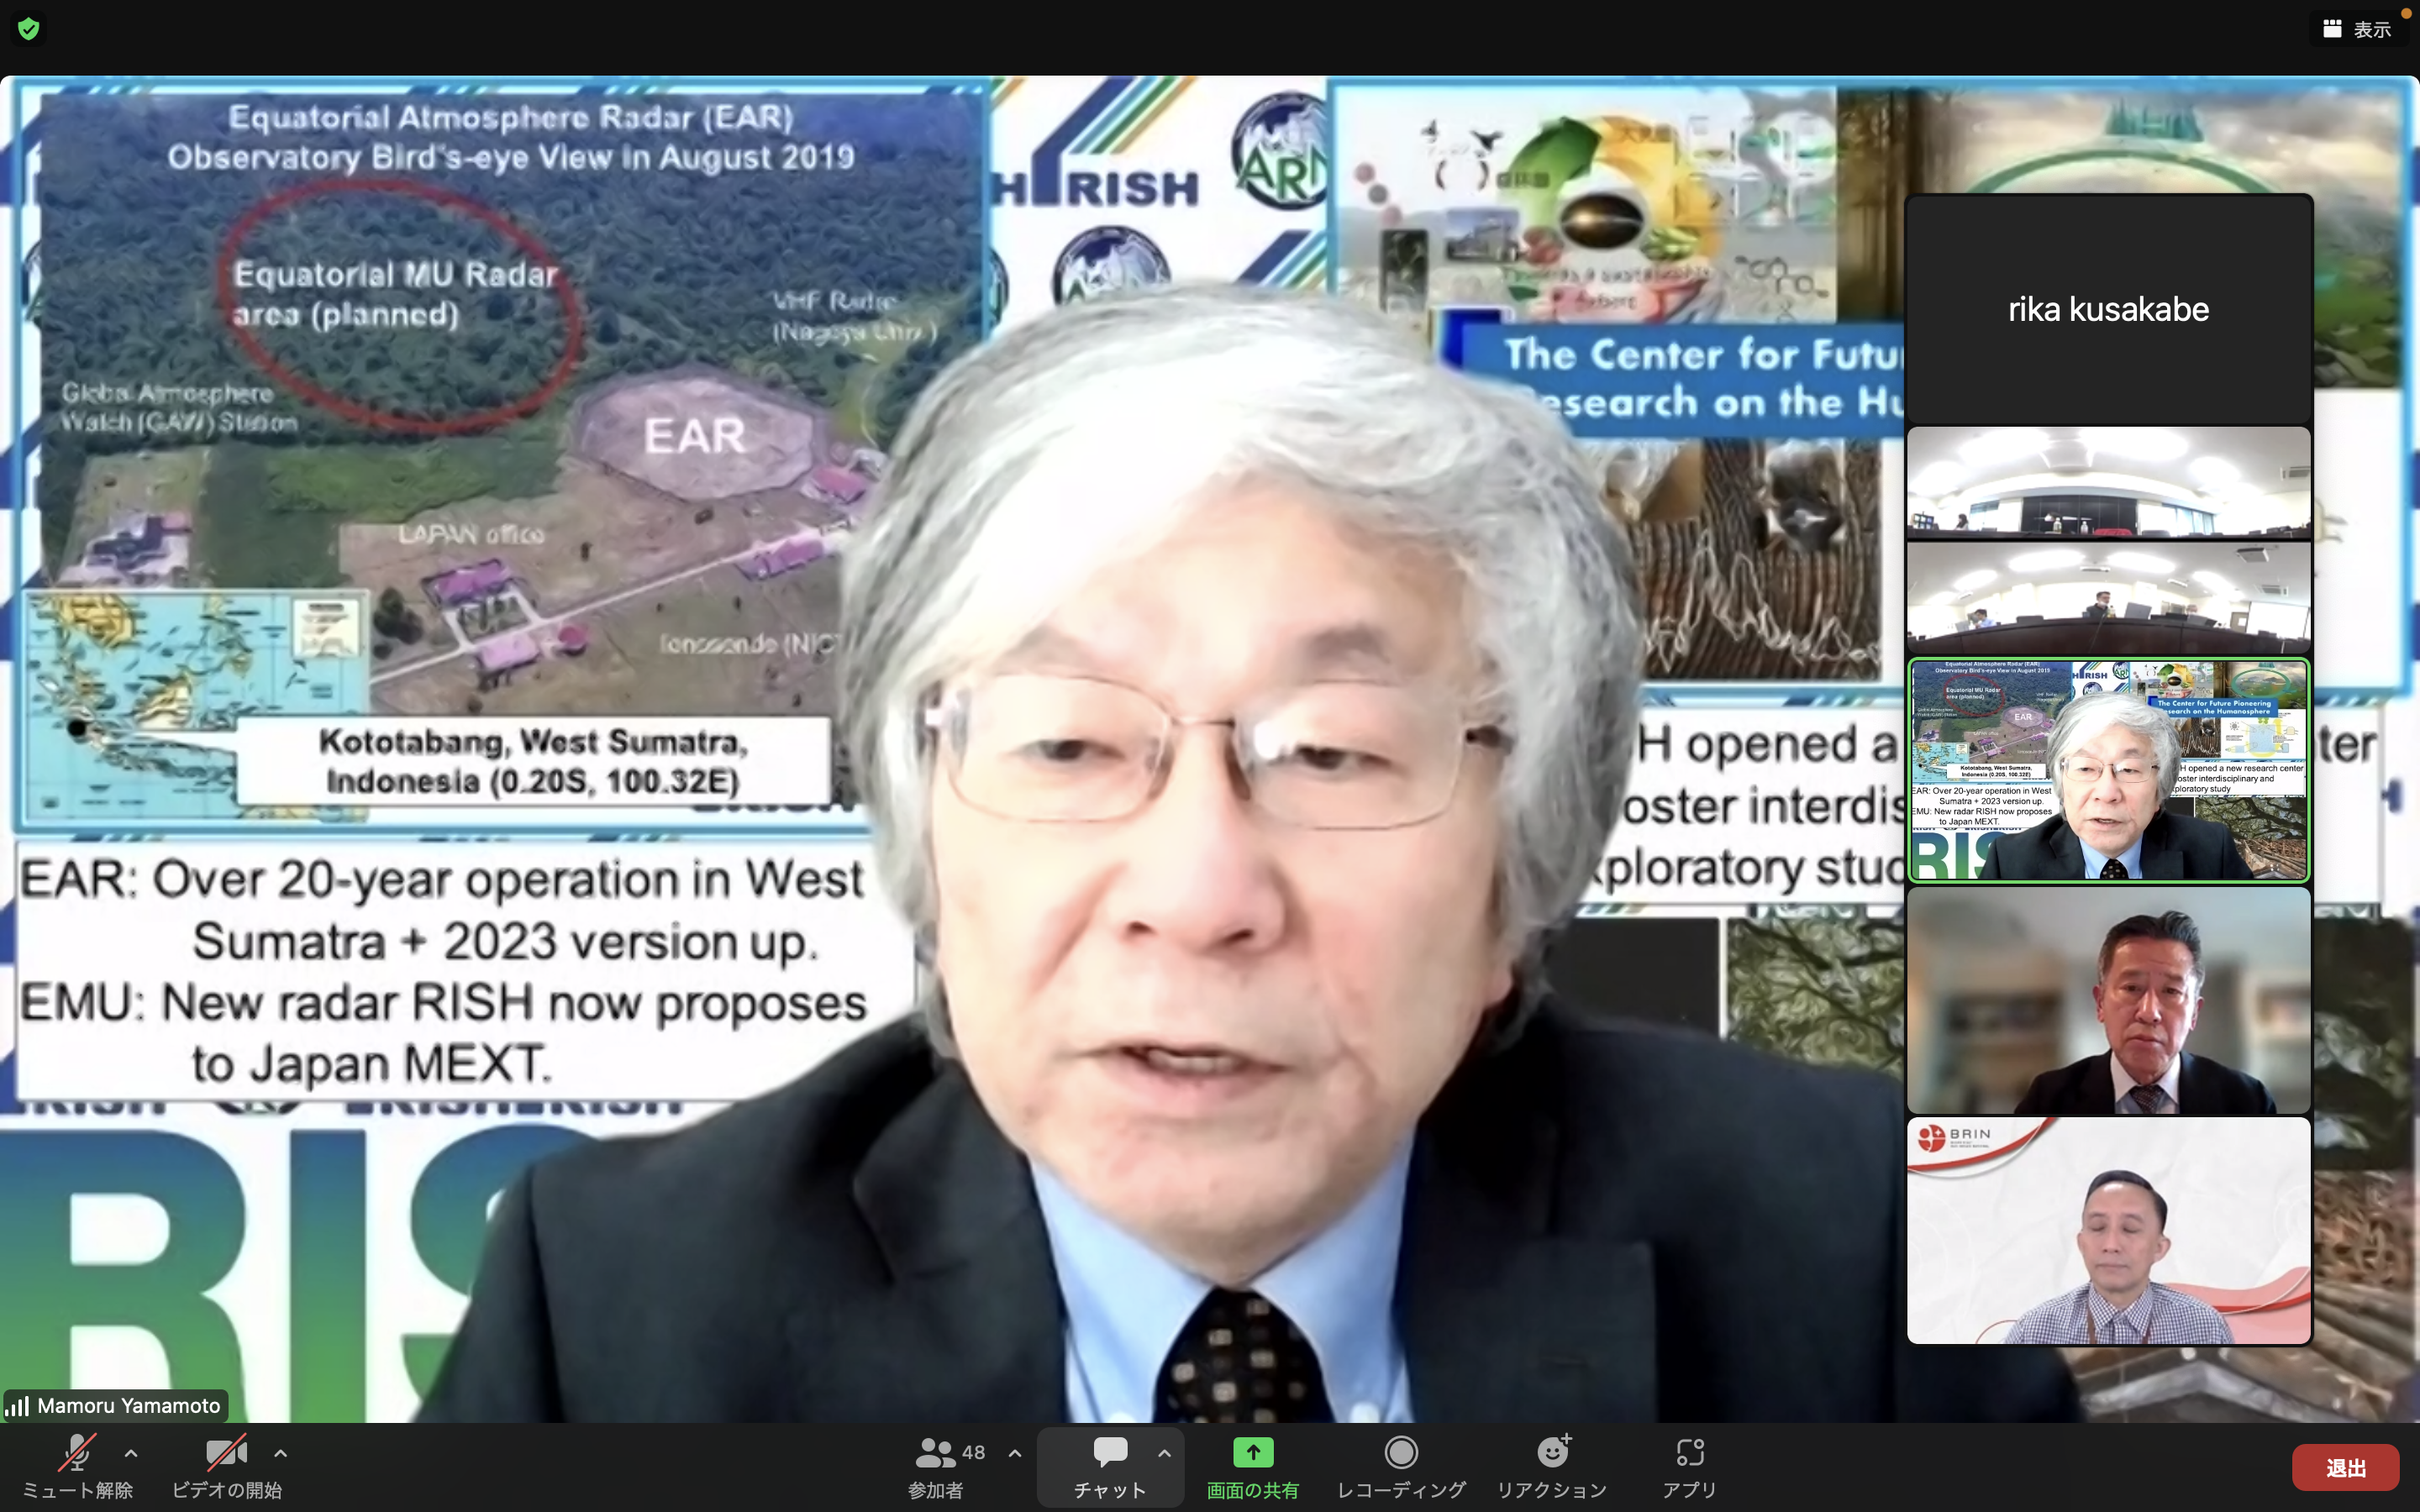This screenshot has width=2420, height=1512.
Task: Share screen with the green button
Action: 1253,1466
